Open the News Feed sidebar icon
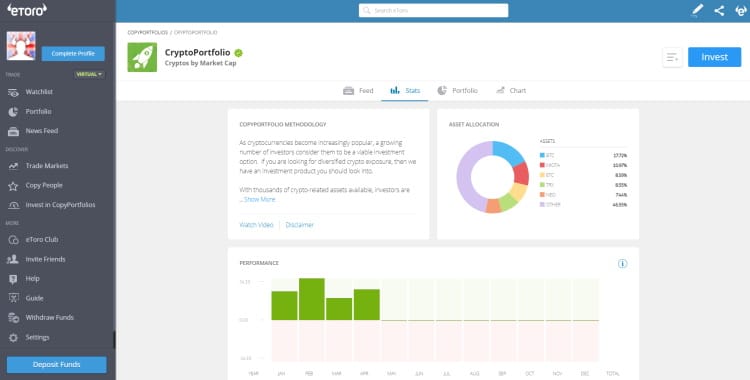This screenshot has width=750, height=380. tap(13, 131)
